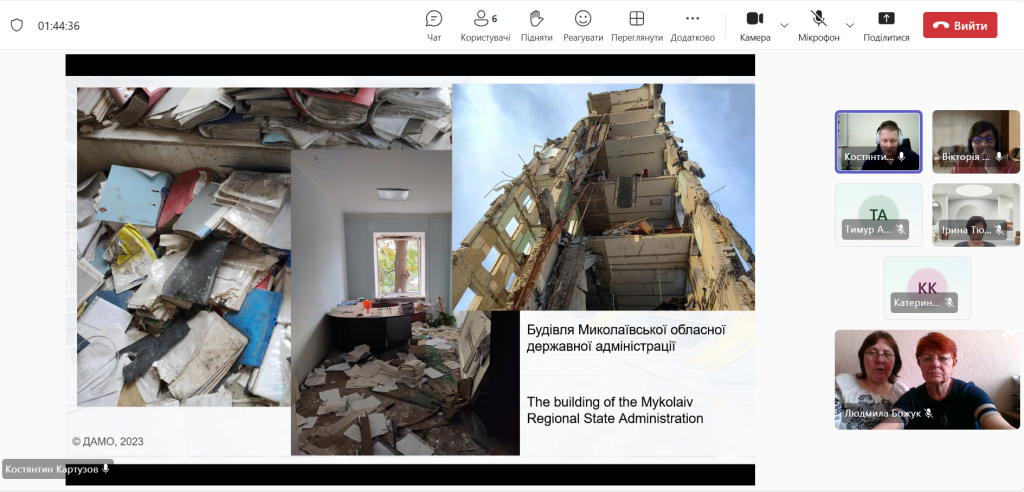The width and height of the screenshot is (1024, 492).
Task: Select the Тимур TA avatar tile
Action: 878,214
